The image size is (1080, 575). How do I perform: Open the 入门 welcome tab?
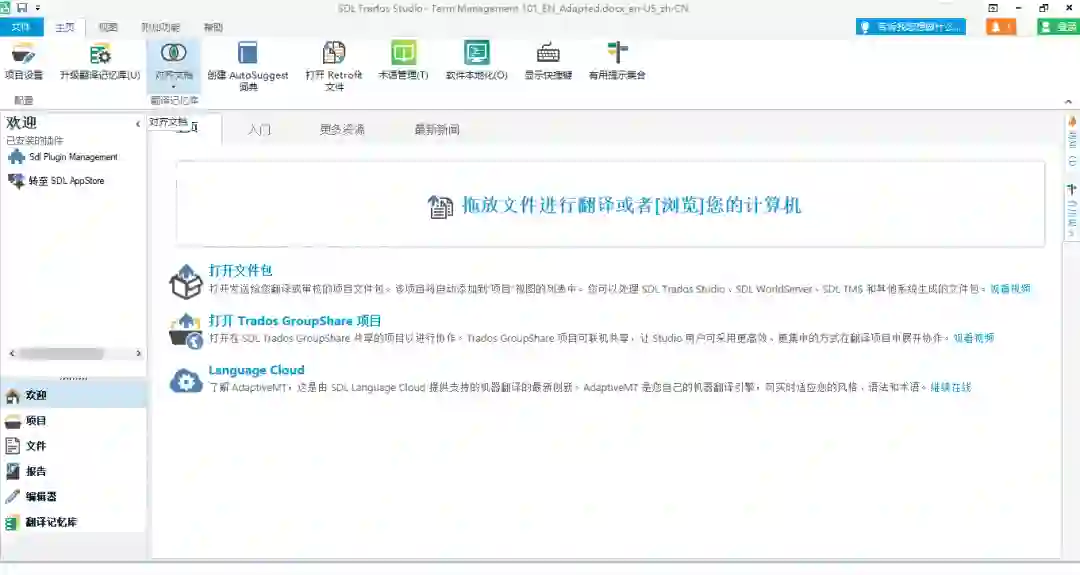coord(260,129)
